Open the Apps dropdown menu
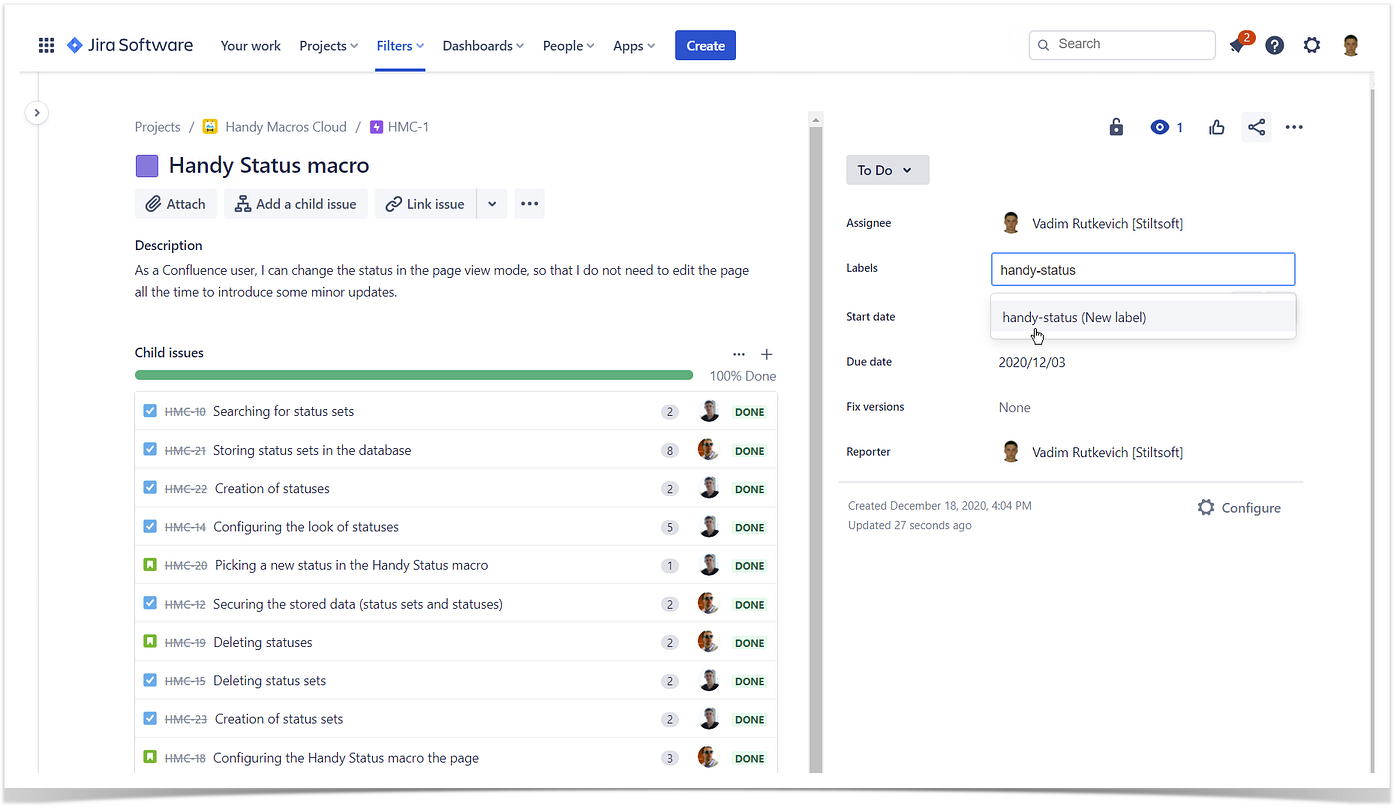 634,46
